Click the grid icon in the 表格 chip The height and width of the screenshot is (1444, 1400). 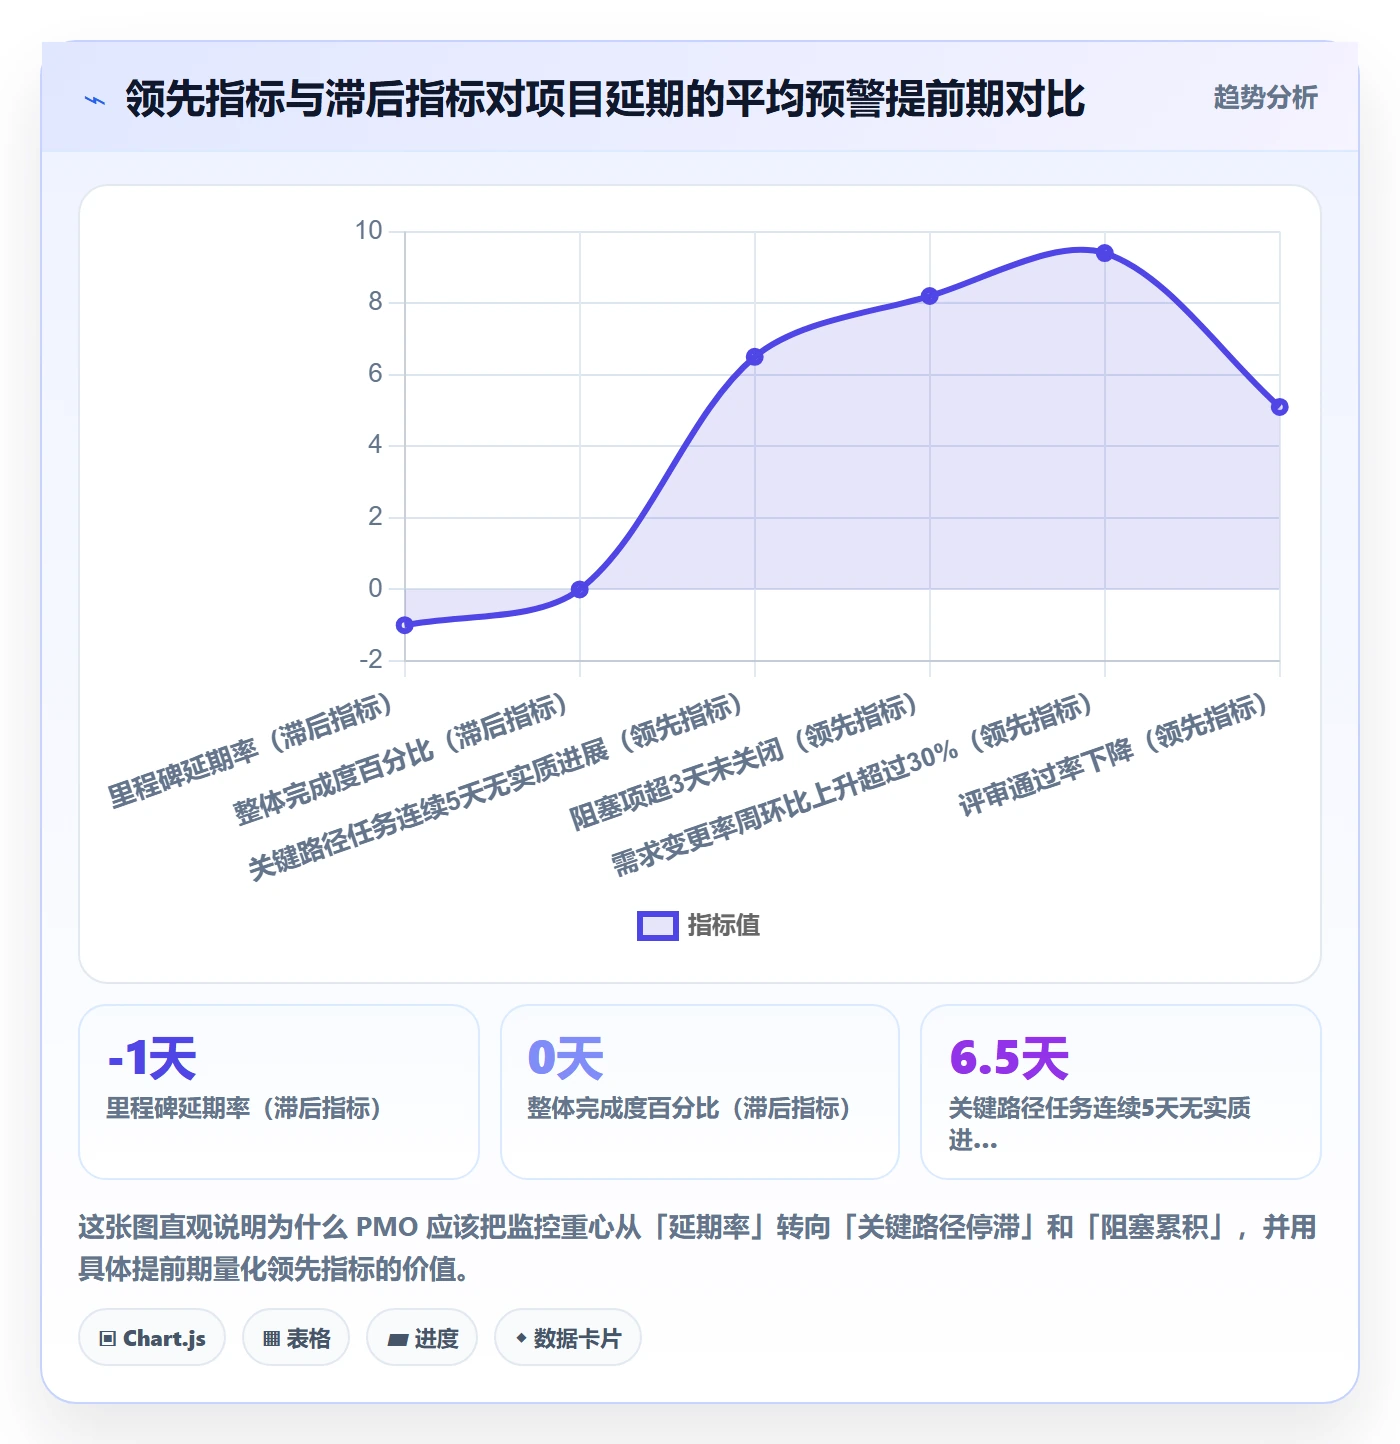[271, 1339]
